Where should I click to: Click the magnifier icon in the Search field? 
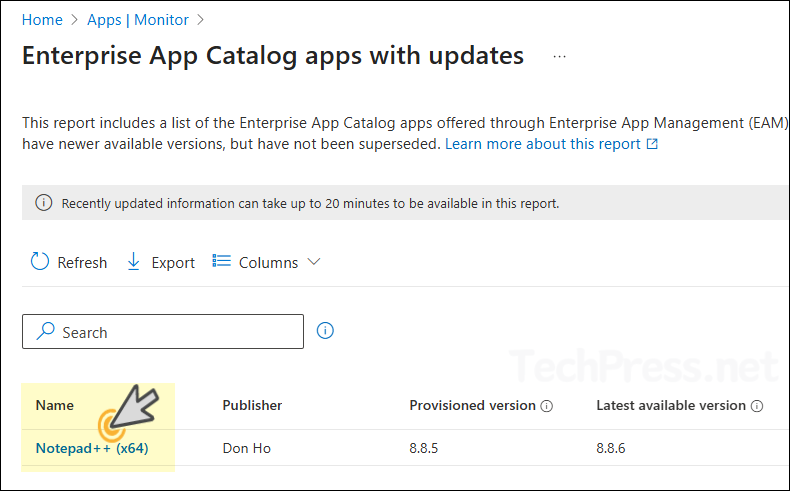(45, 332)
